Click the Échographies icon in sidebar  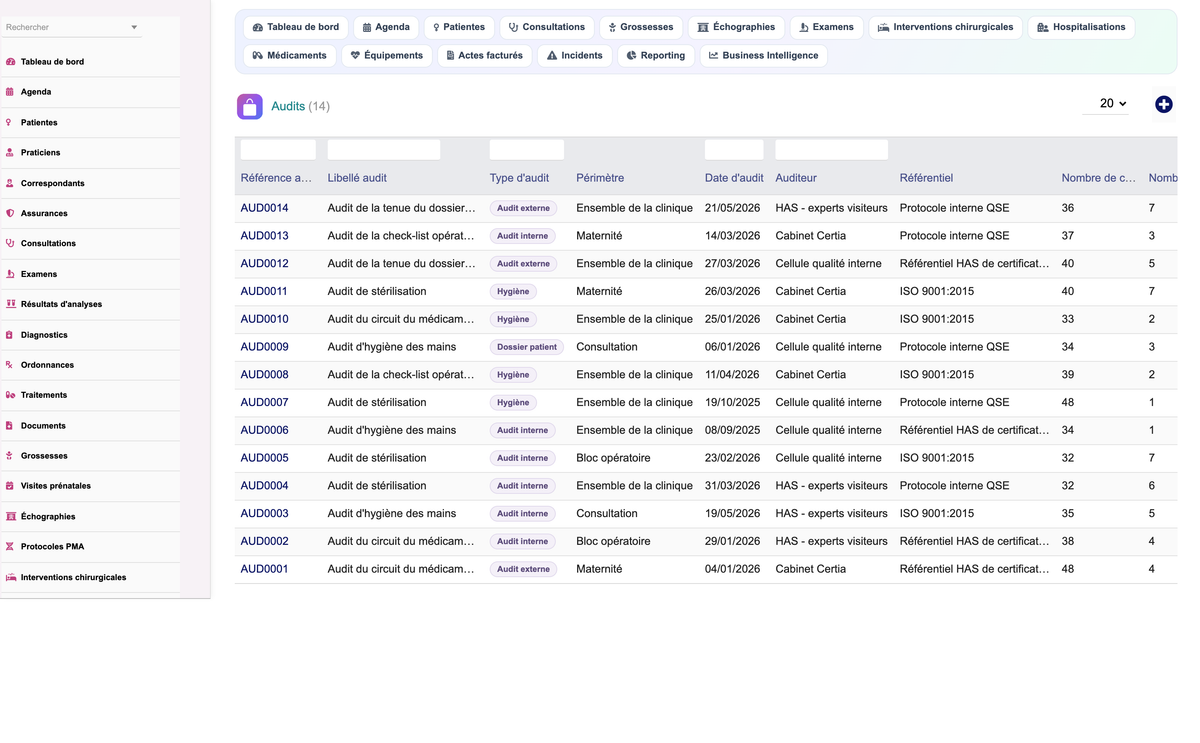click(x=10, y=517)
